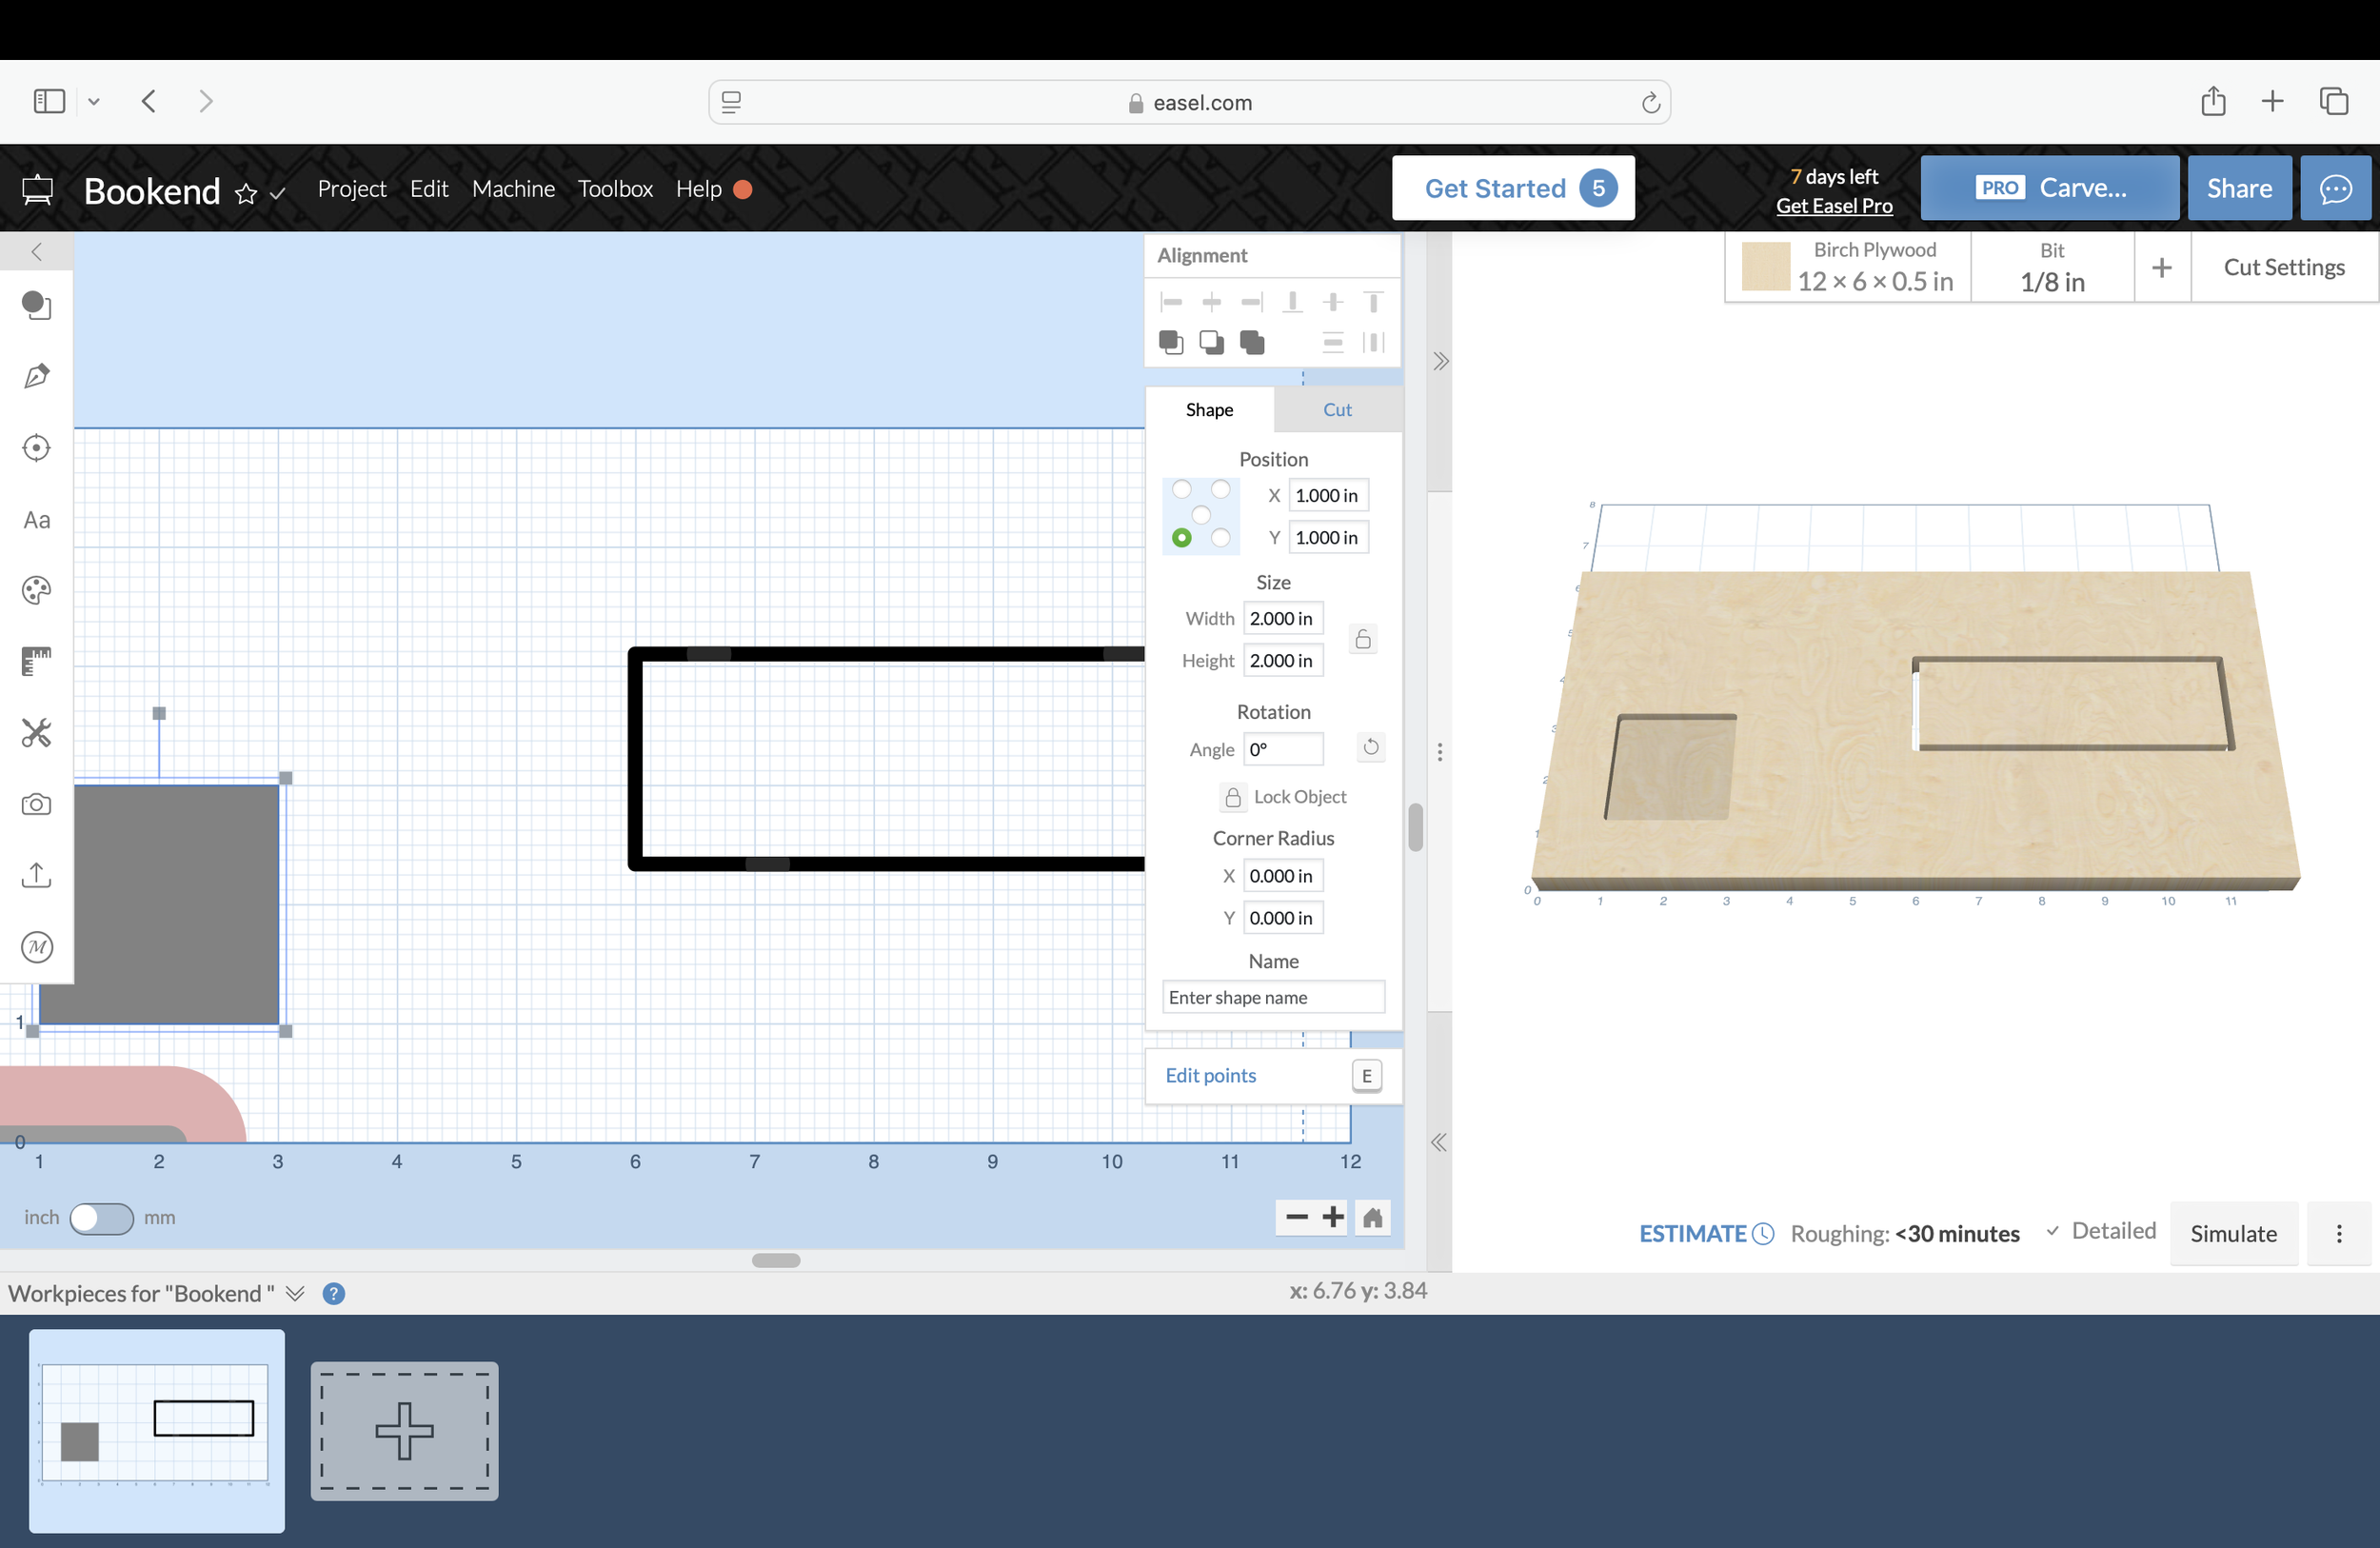The image size is (2380, 1548).
Task: Select the bottom-left position anchor radio
Action: coord(1182,538)
